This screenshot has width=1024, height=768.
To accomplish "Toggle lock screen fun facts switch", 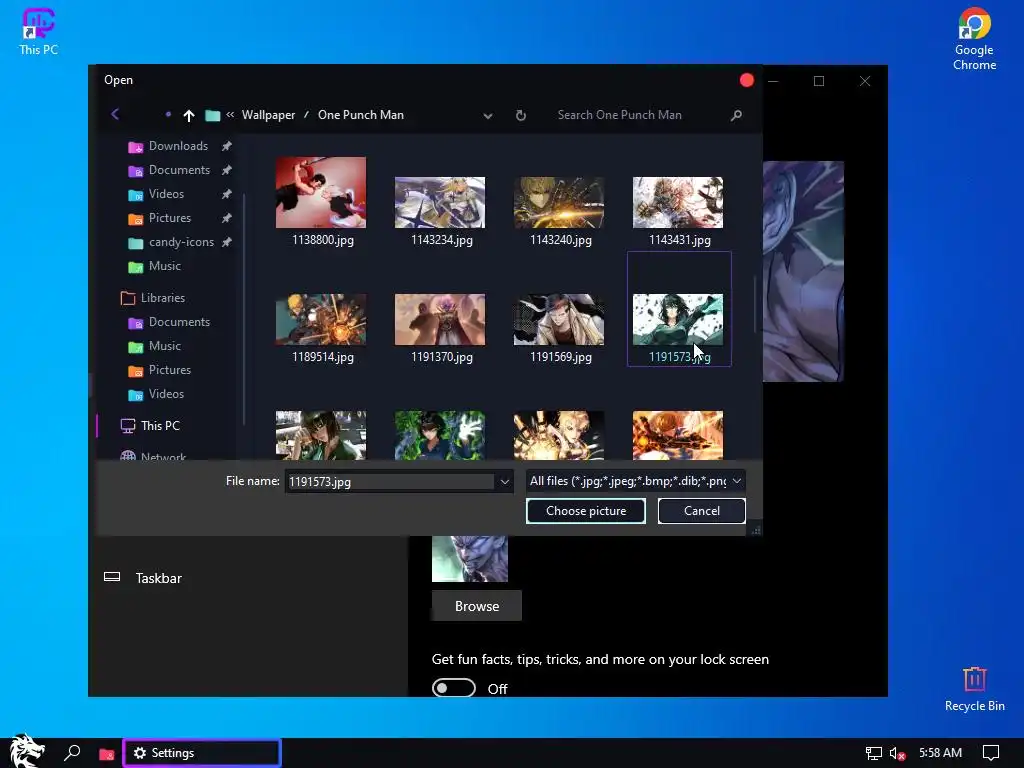I will click(x=453, y=688).
